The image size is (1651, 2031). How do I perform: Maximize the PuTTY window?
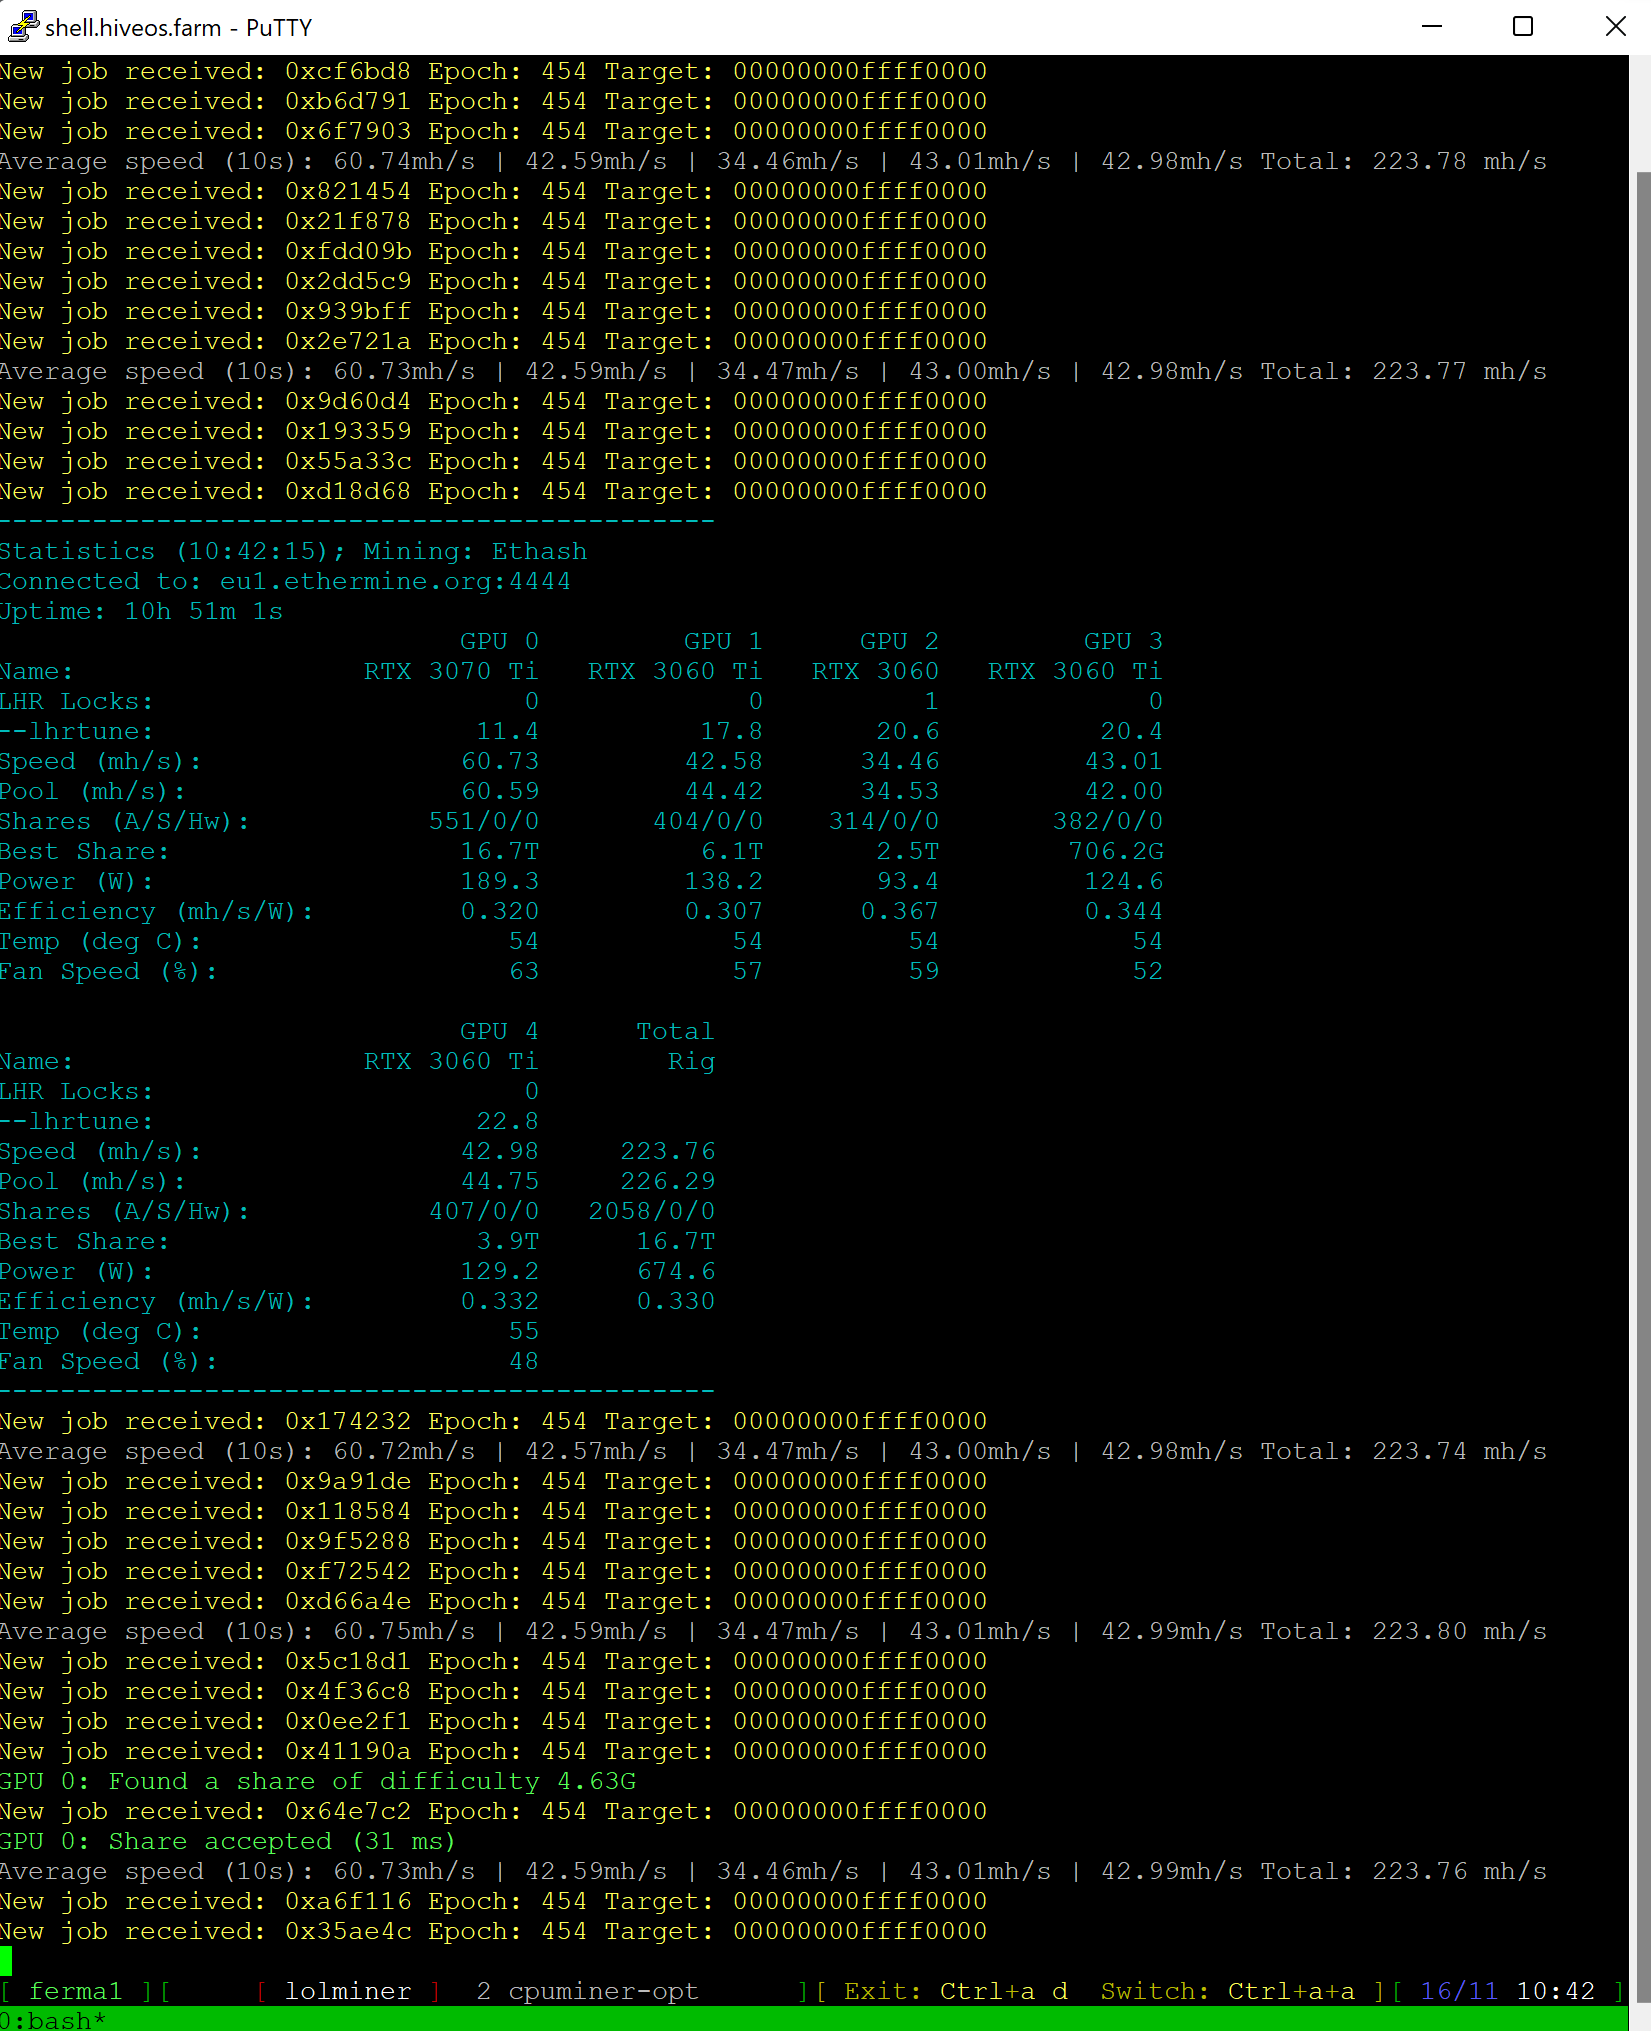[x=1522, y=27]
